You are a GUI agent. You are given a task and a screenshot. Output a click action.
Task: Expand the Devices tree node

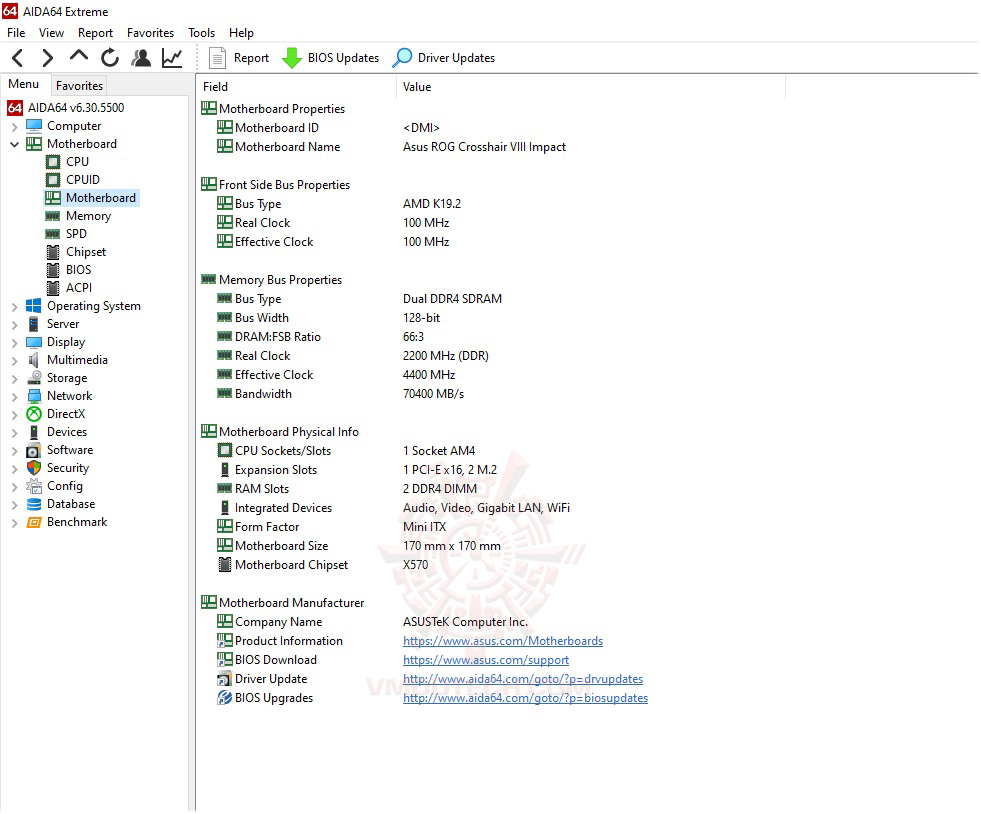tap(14, 433)
